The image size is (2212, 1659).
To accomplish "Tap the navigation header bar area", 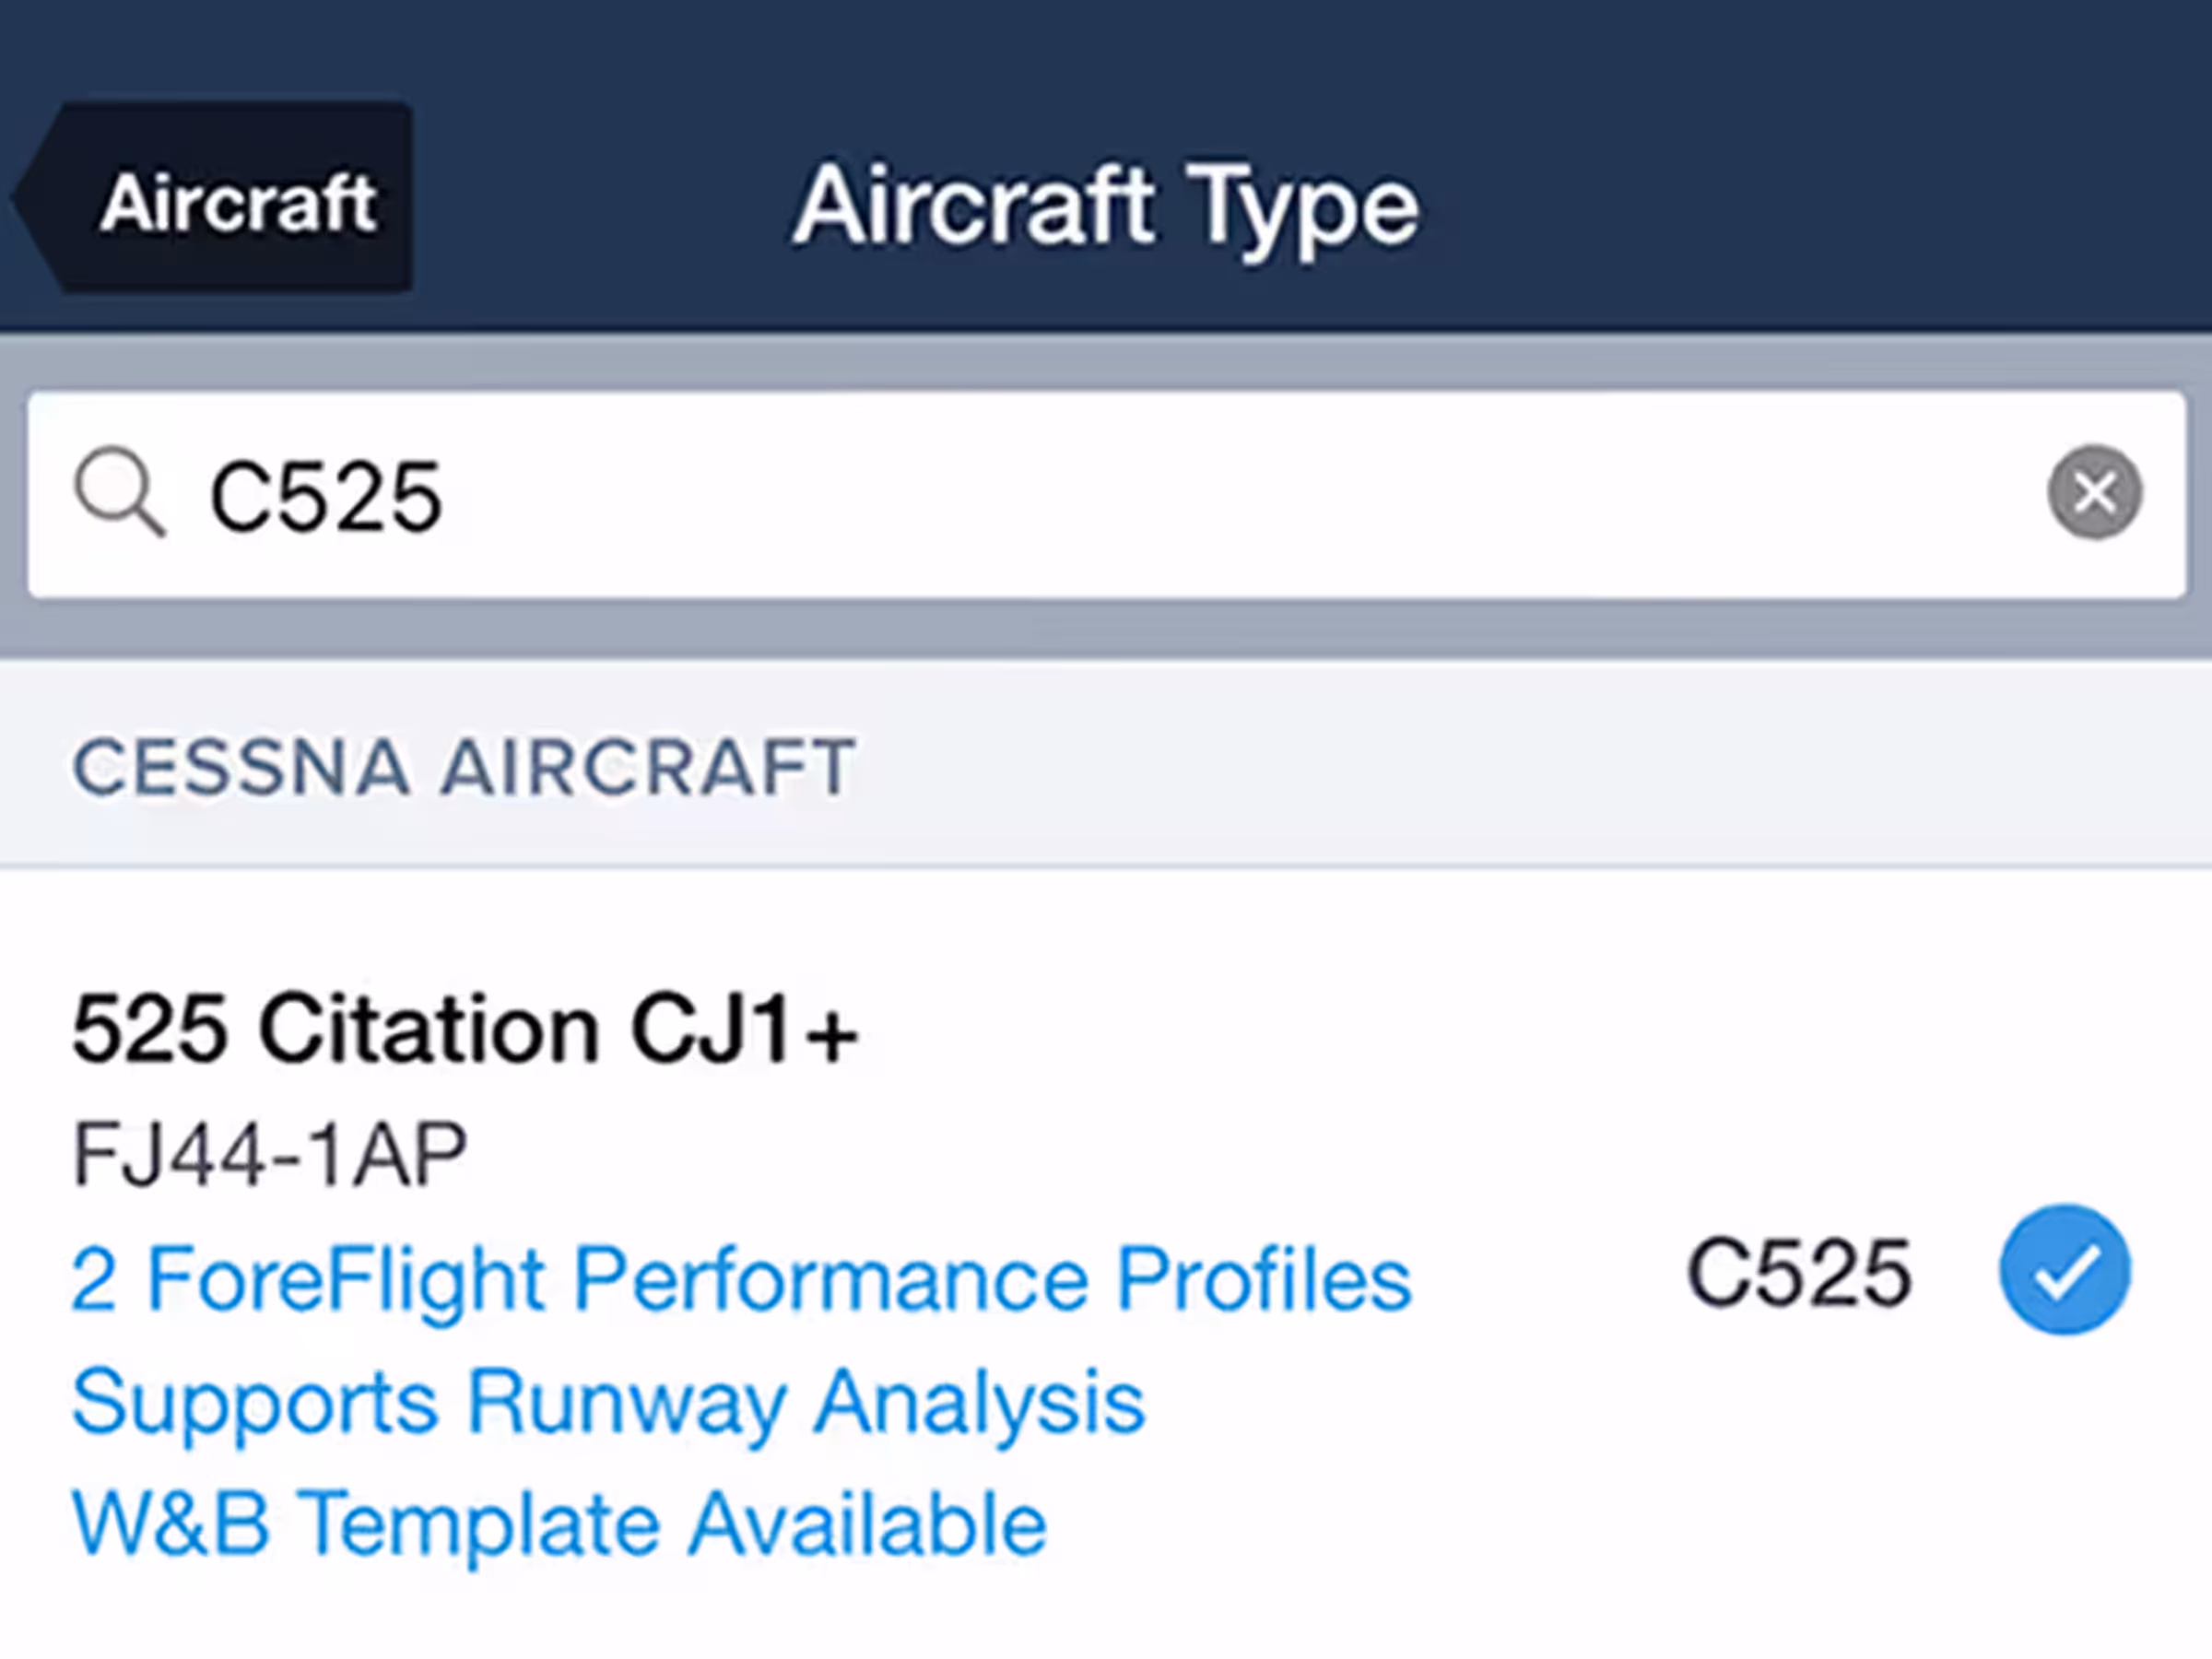I will point(1106,165).
